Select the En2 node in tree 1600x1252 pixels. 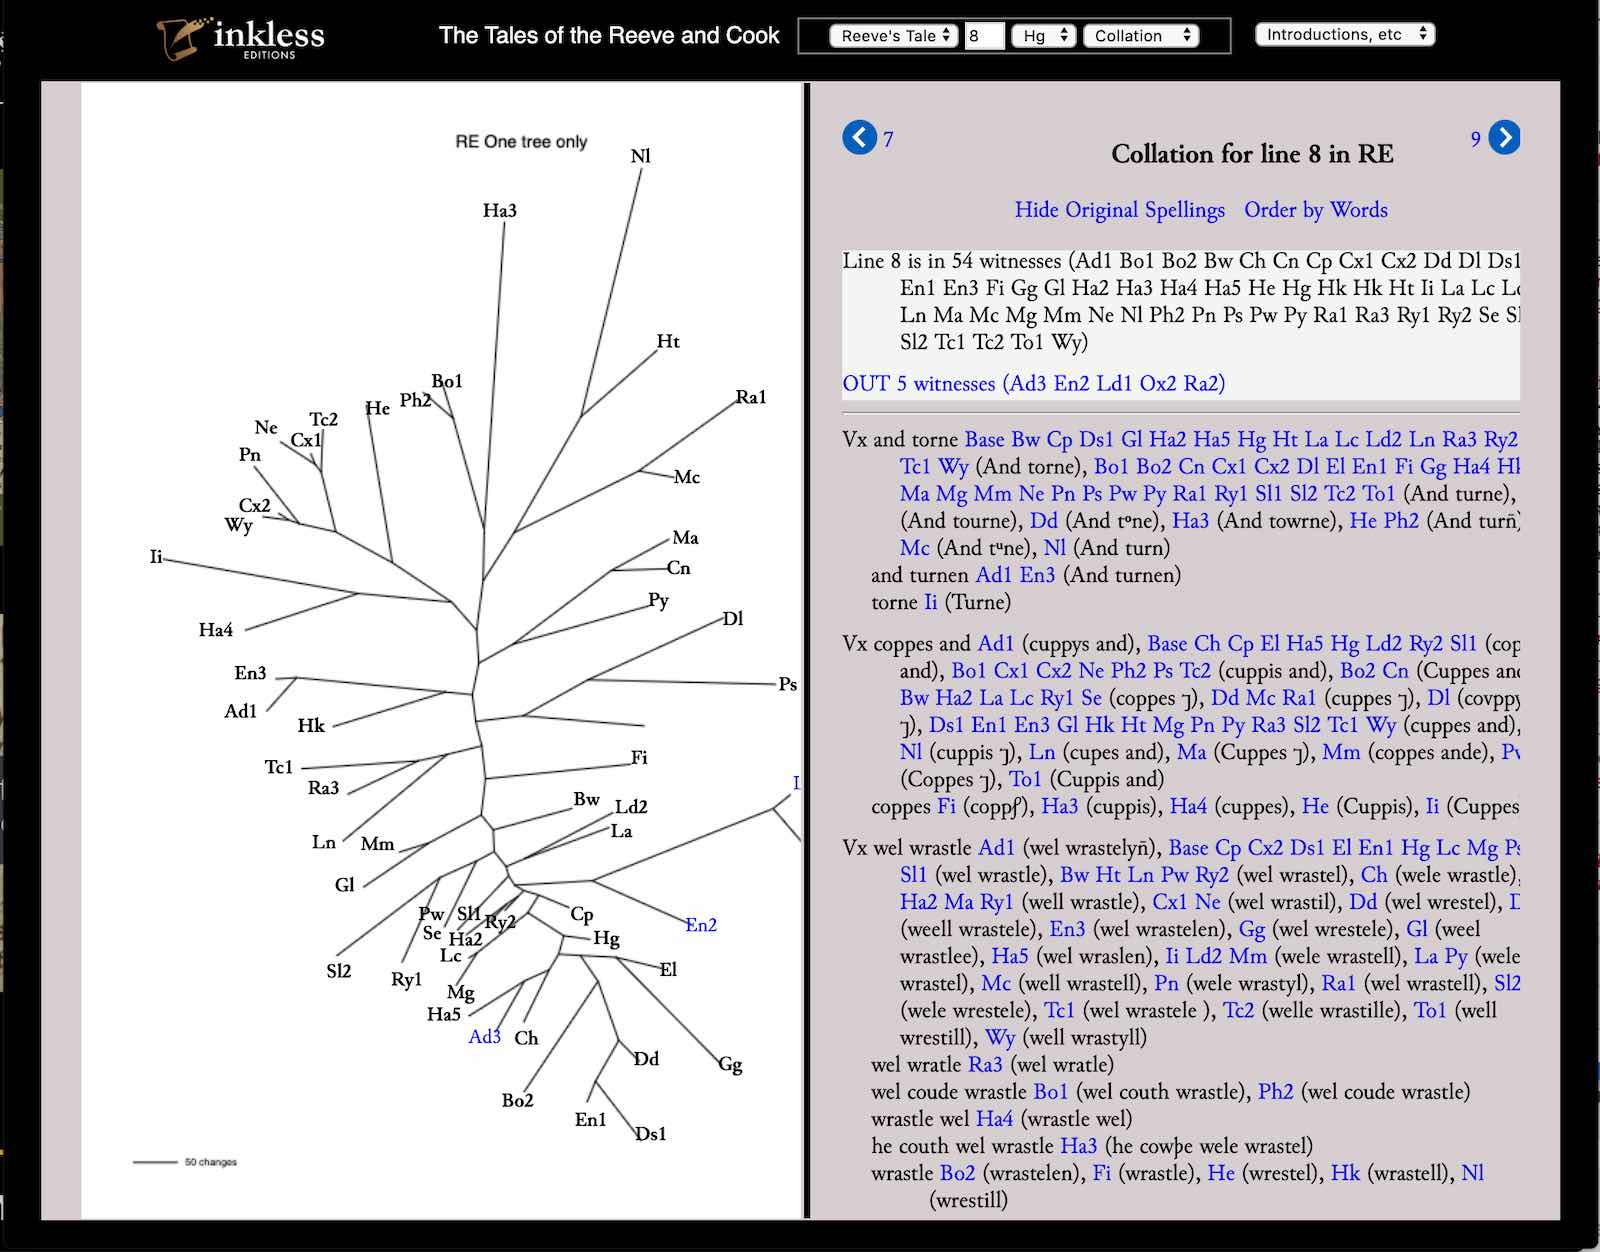pyautogui.click(x=701, y=925)
